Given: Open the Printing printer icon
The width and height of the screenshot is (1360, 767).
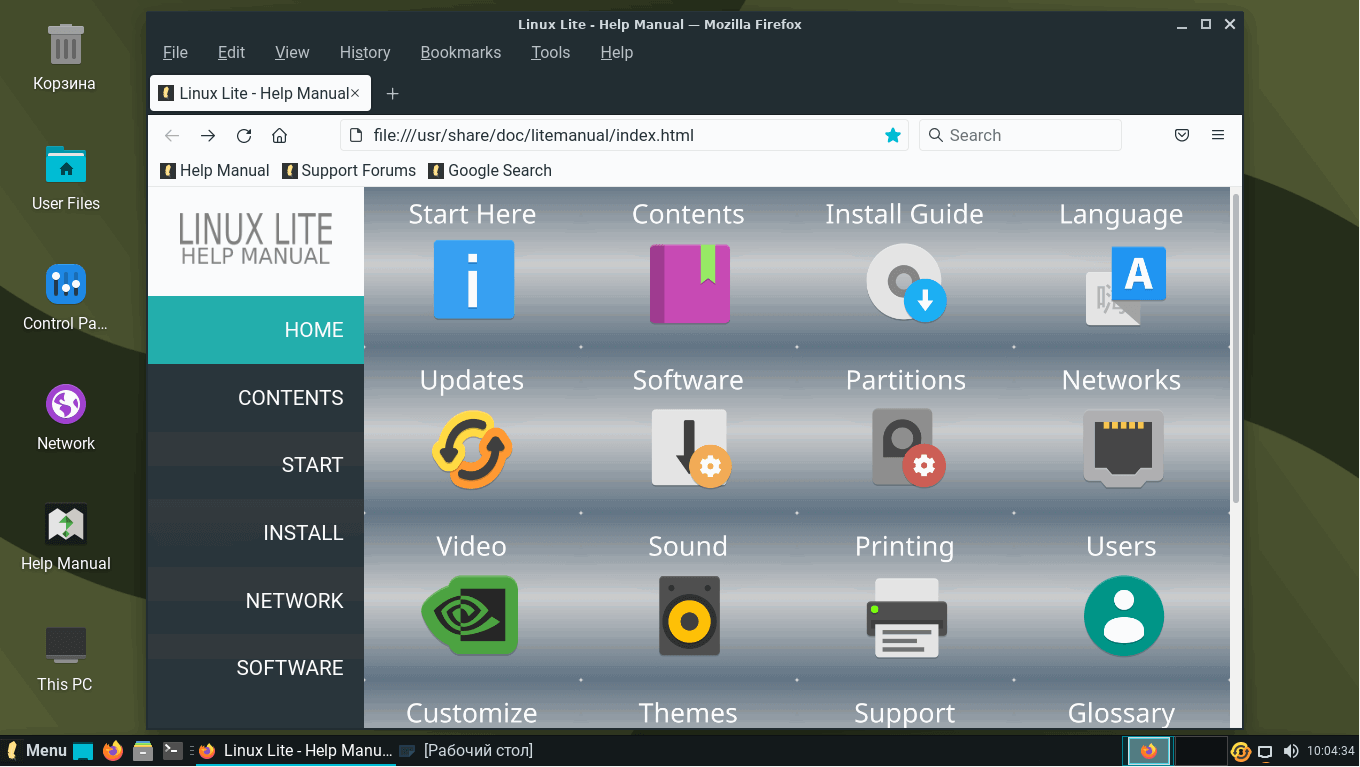Looking at the screenshot, I should point(906,617).
